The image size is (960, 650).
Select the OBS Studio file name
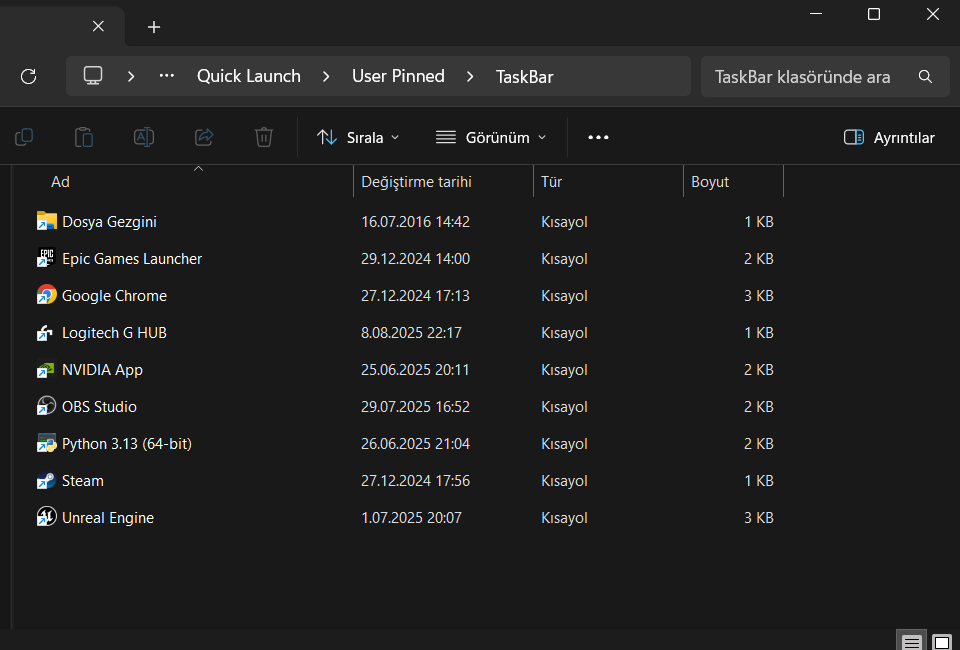click(99, 406)
